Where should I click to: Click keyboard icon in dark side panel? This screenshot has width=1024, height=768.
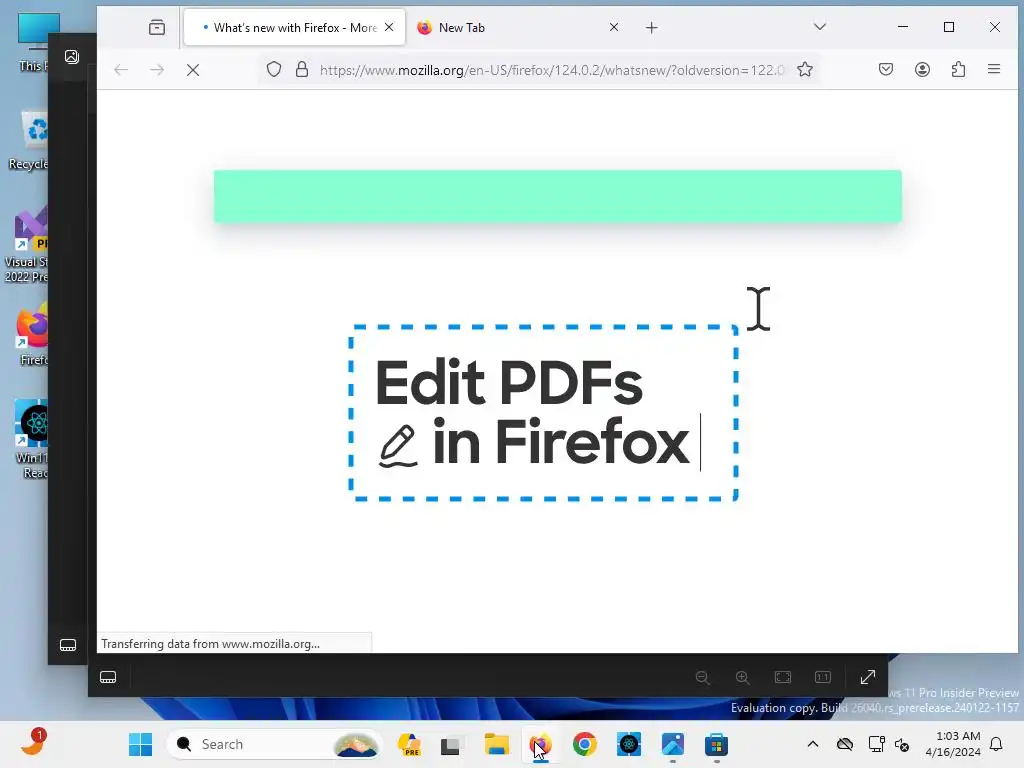point(68,645)
